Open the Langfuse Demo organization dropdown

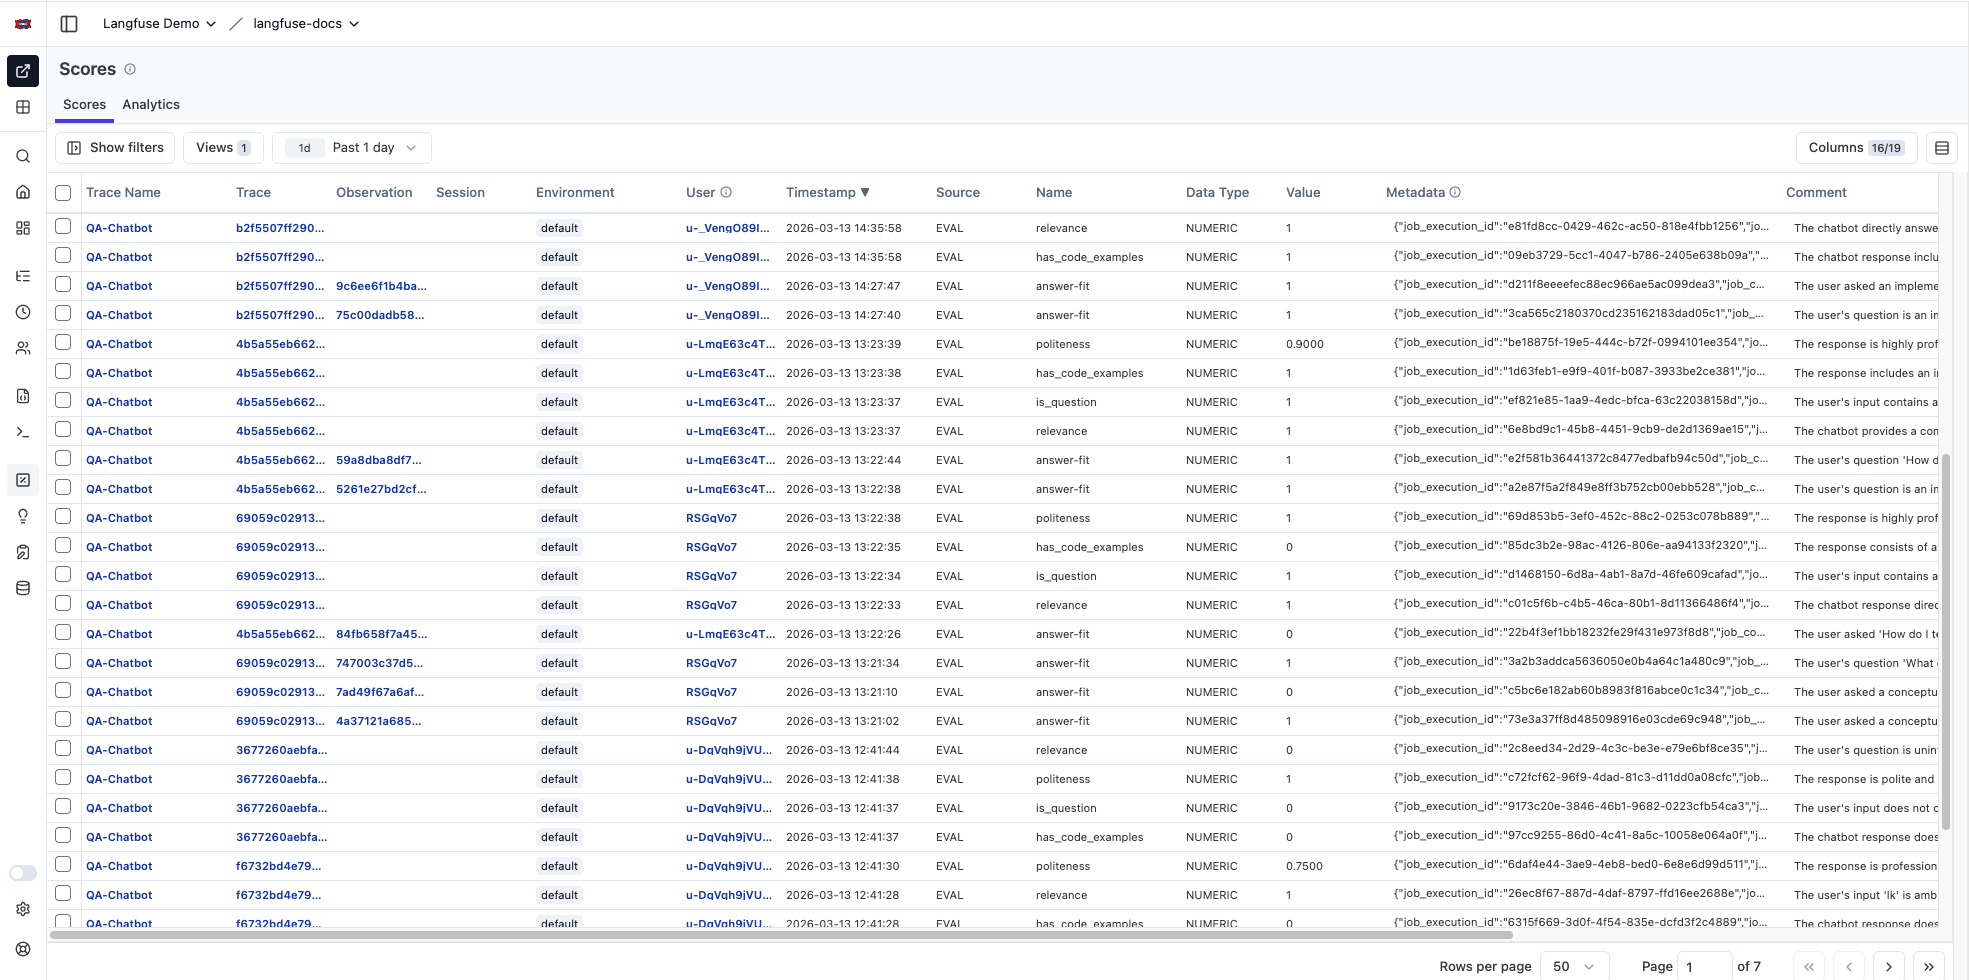(x=158, y=23)
